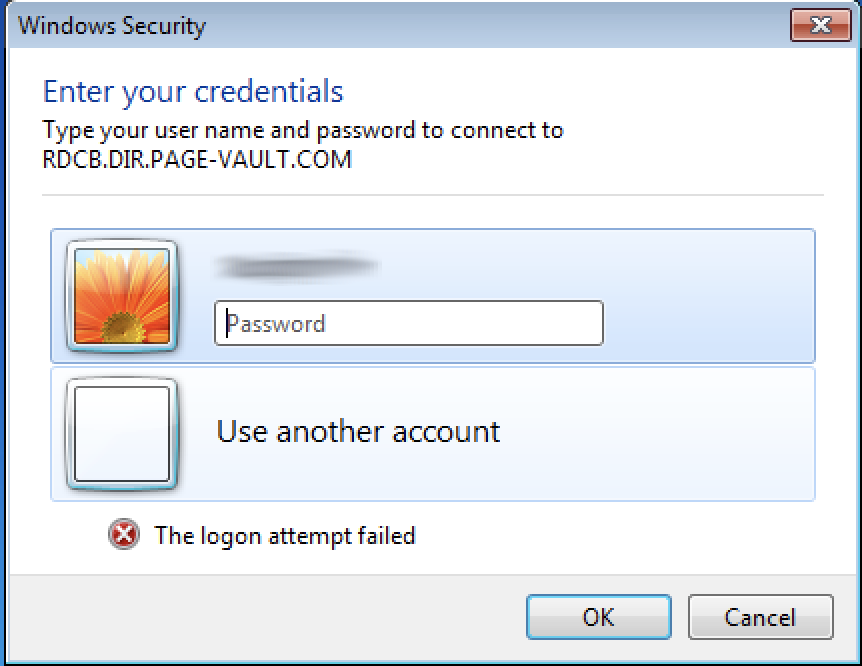
Task: Click the RDCB.DIR.PAGE-VAULT.COM server name
Action: coord(197,159)
